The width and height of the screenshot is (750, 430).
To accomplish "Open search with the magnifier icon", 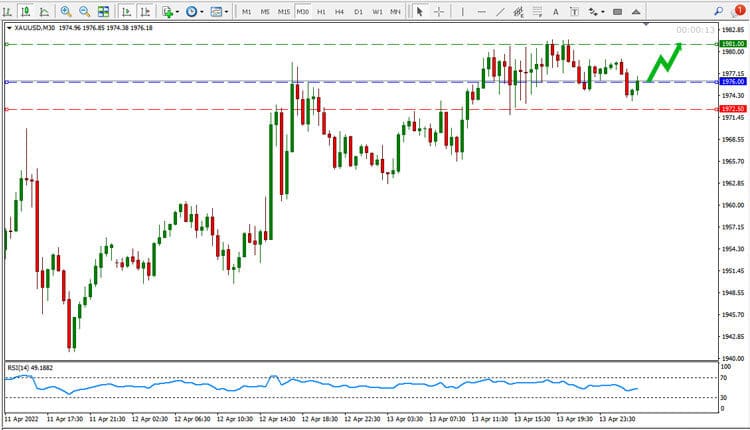I will 716,11.
